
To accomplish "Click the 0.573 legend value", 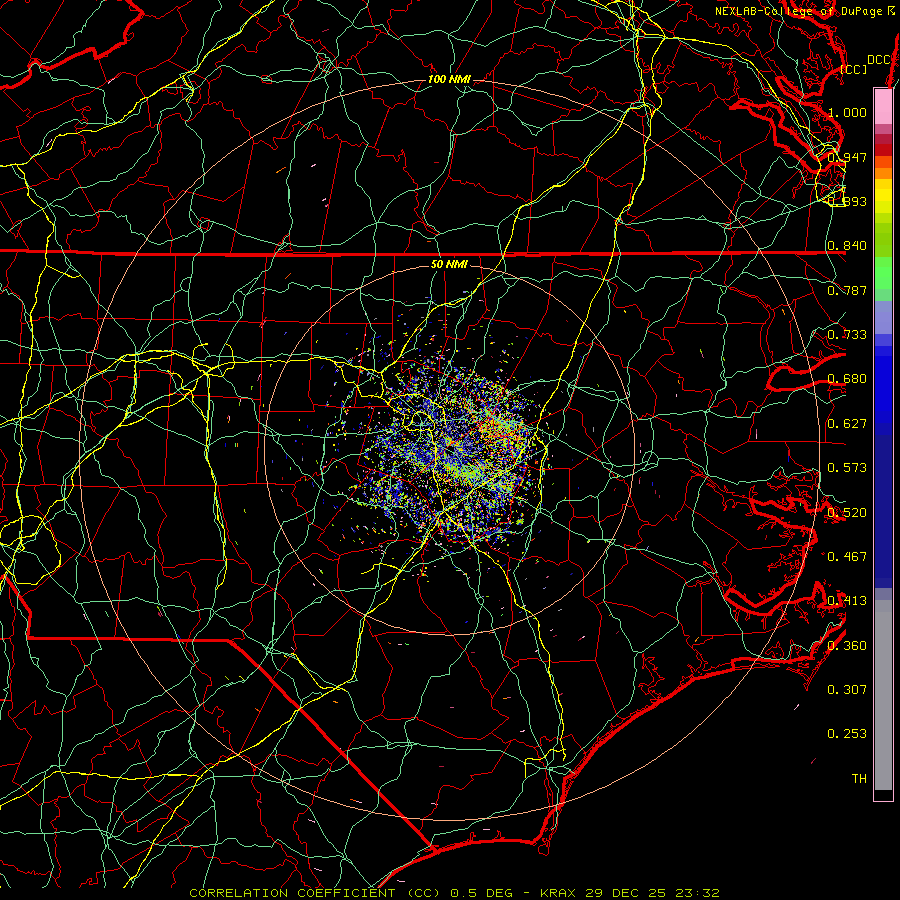I will (847, 468).
